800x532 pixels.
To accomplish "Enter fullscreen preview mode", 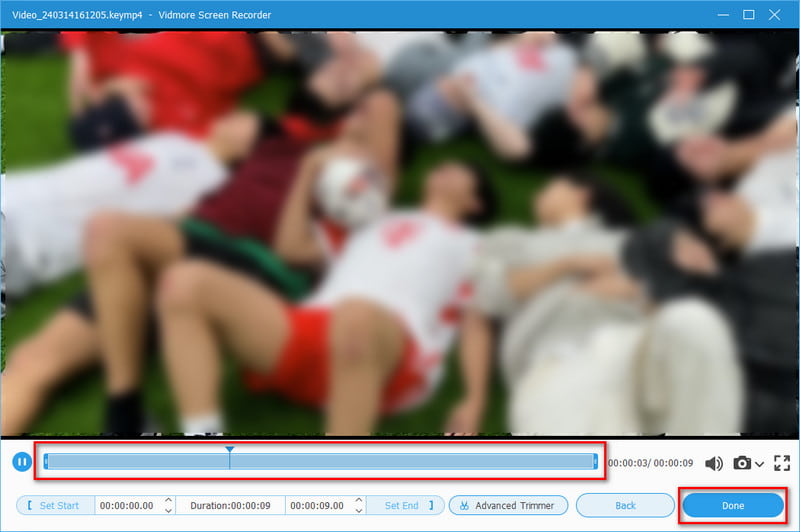I will point(781,463).
